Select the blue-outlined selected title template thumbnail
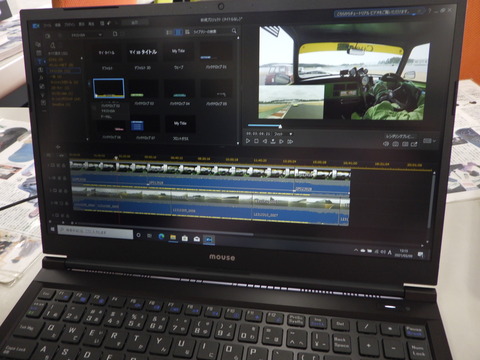Image resolution: width=480 pixels, height=360 pixels. [x=109, y=88]
